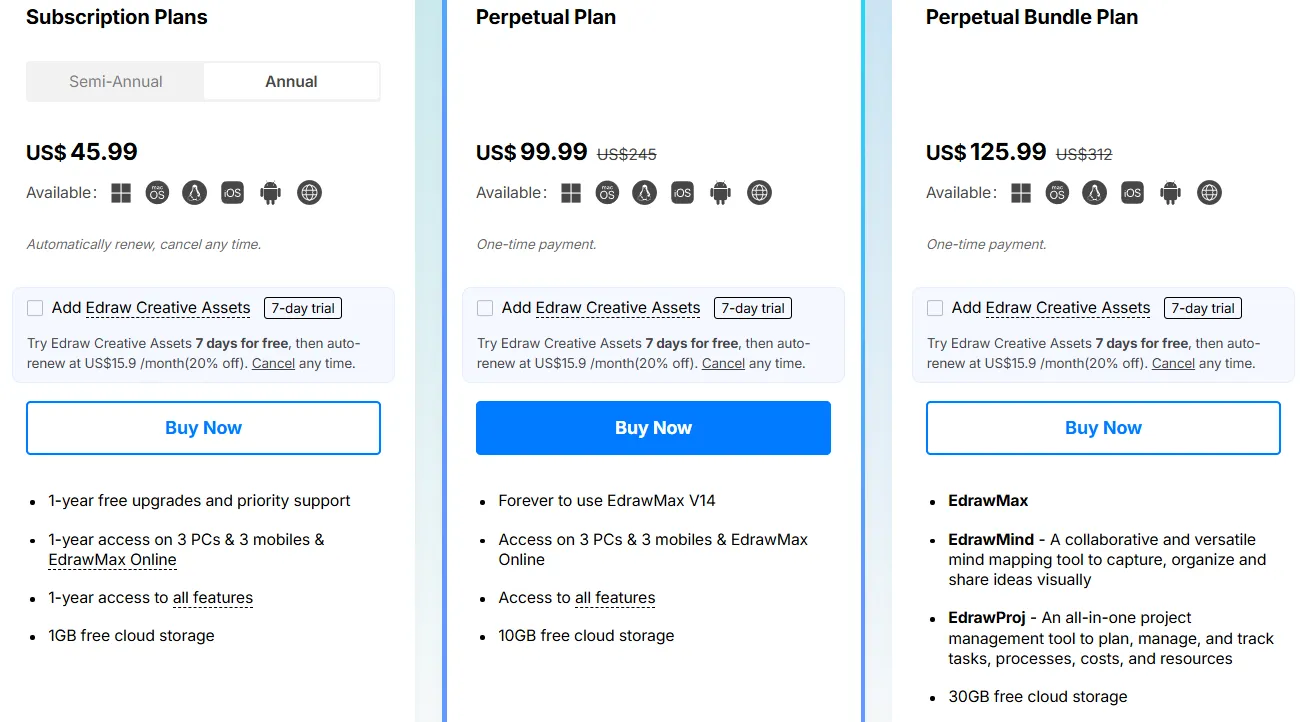Click Windows icon under Subscription Plans
The width and height of the screenshot is (1315, 722).
point(121,193)
